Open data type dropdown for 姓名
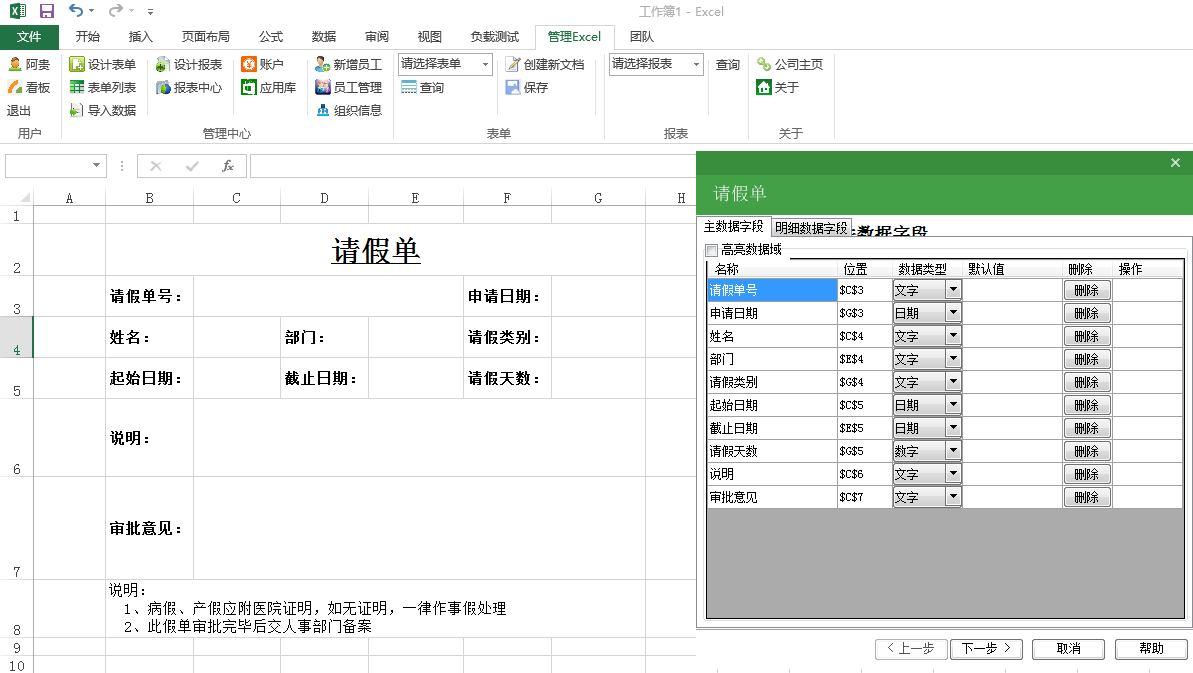1193x673 pixels. [x=953, y=335]
